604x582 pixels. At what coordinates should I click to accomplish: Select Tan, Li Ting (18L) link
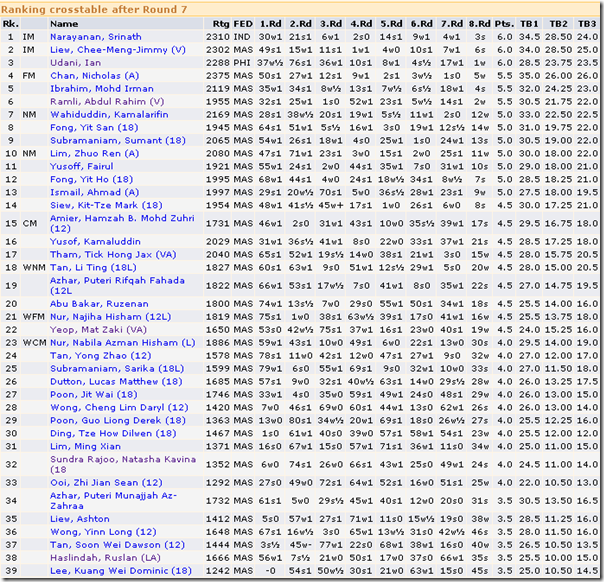[x=93, y=268]
